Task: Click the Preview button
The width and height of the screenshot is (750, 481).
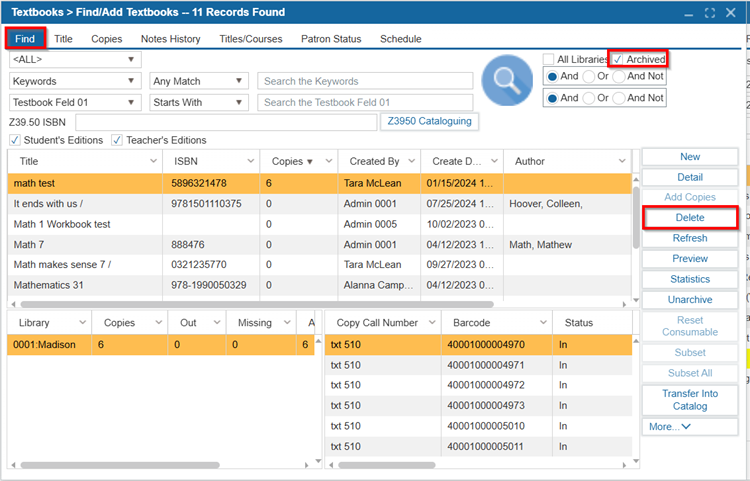Action: pyautogui.click(x=690, y=259)
